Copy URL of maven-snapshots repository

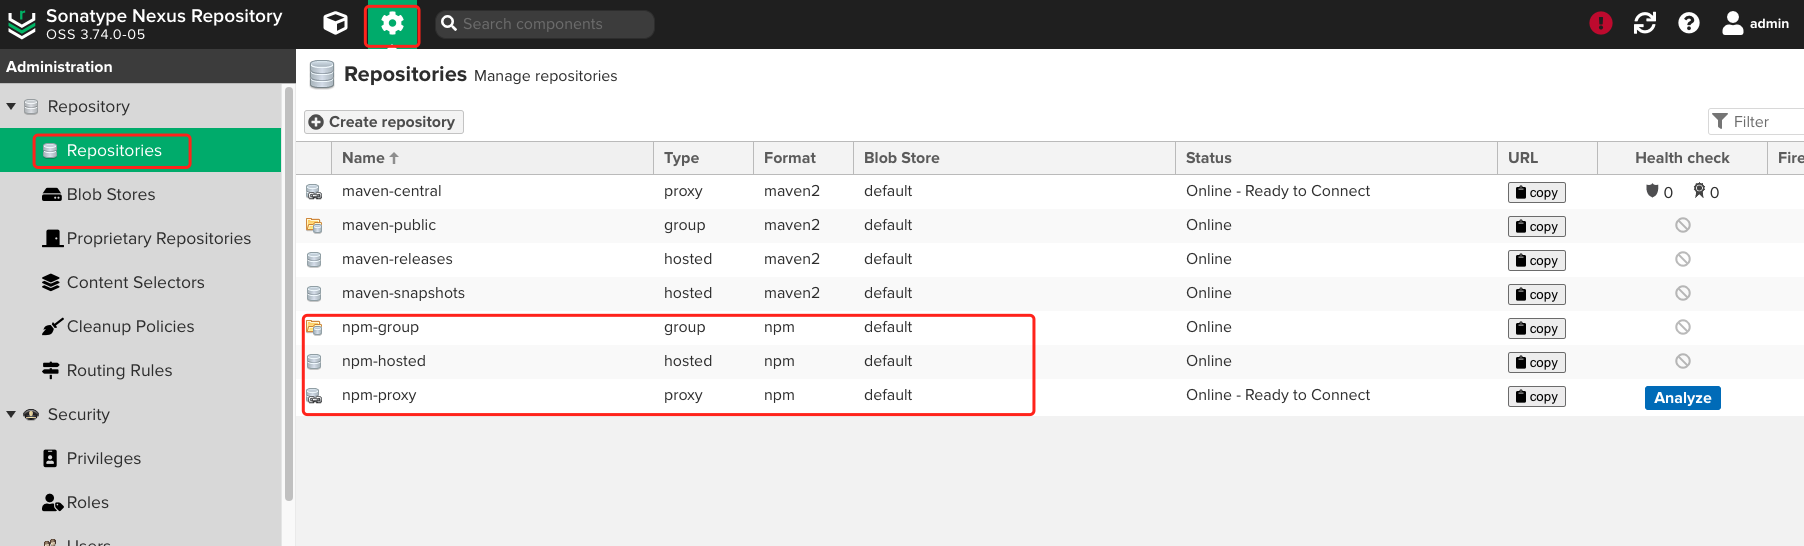tap(1537, 295)
